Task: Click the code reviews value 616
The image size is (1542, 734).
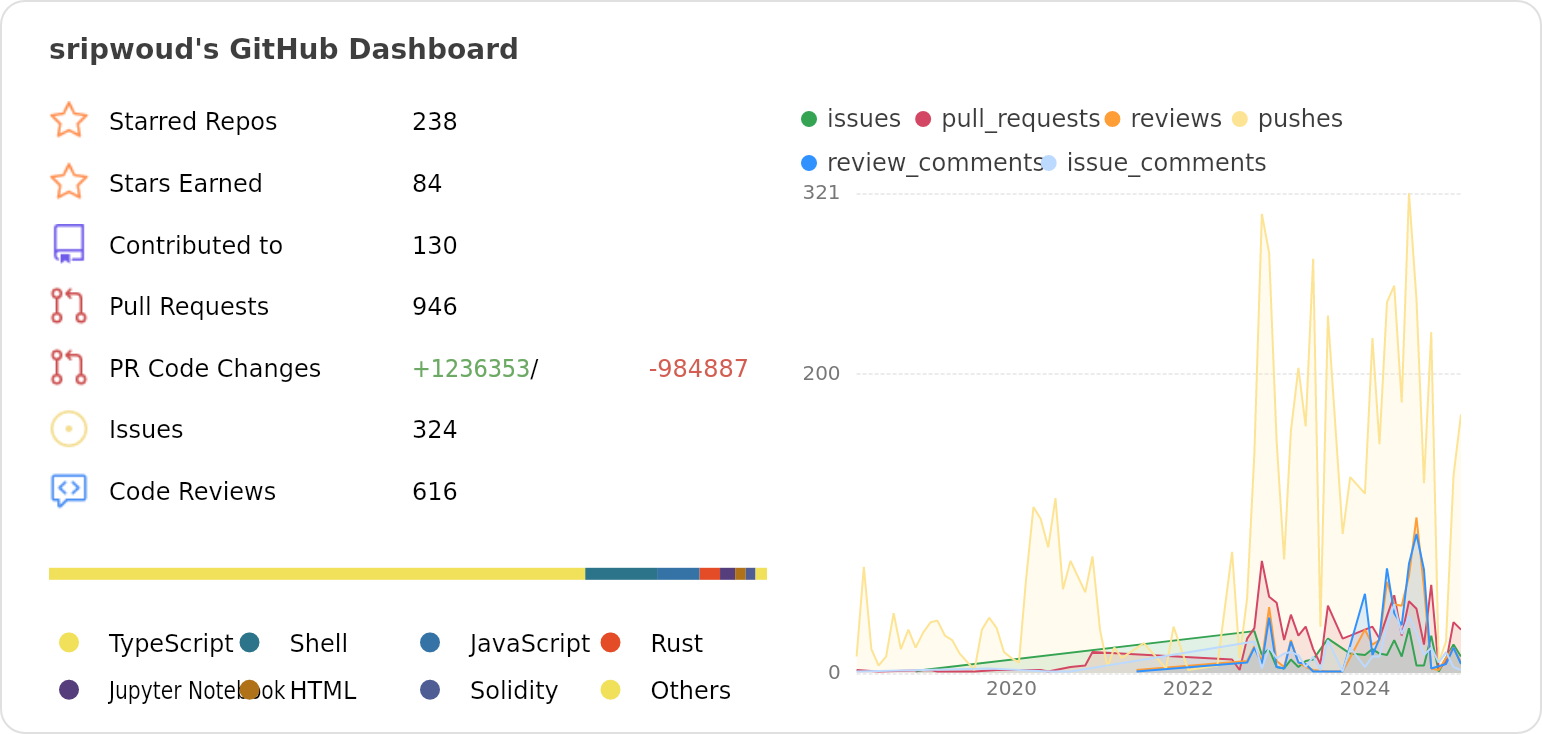Action: tap(435, 492)
